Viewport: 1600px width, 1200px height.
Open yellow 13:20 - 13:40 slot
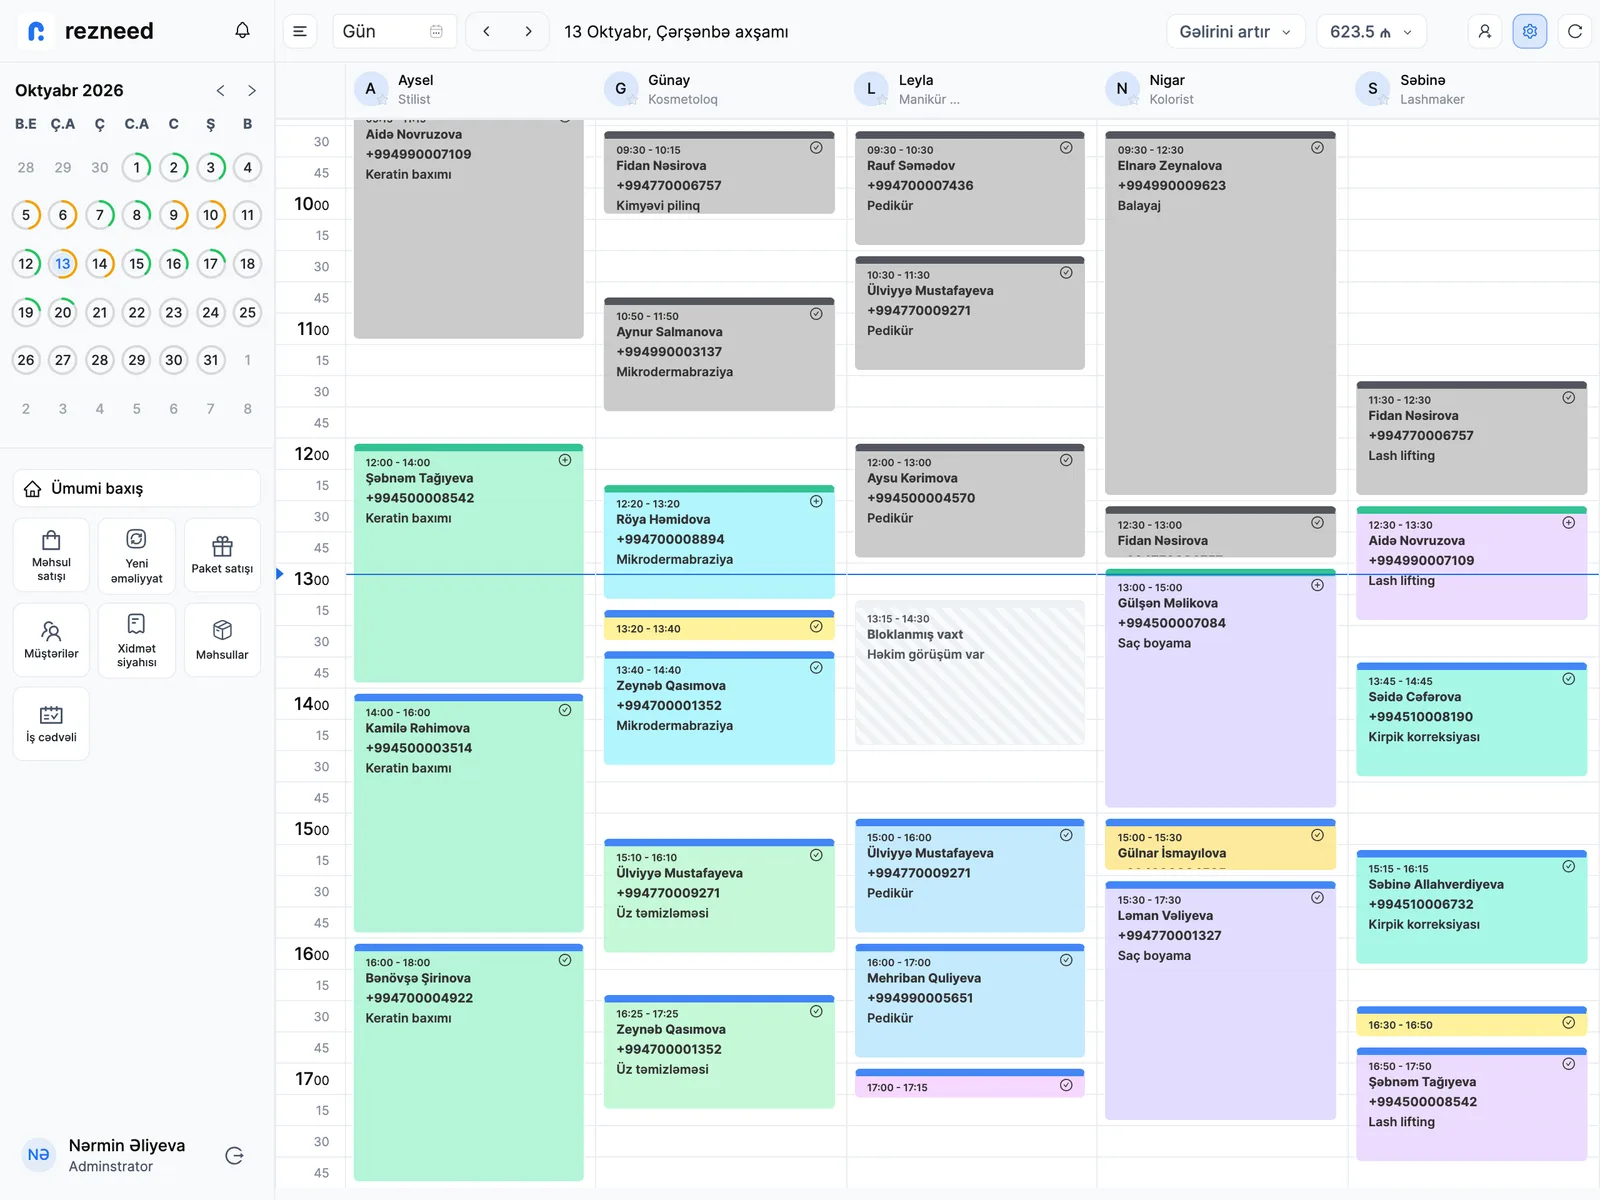click(x=719, y=626)
